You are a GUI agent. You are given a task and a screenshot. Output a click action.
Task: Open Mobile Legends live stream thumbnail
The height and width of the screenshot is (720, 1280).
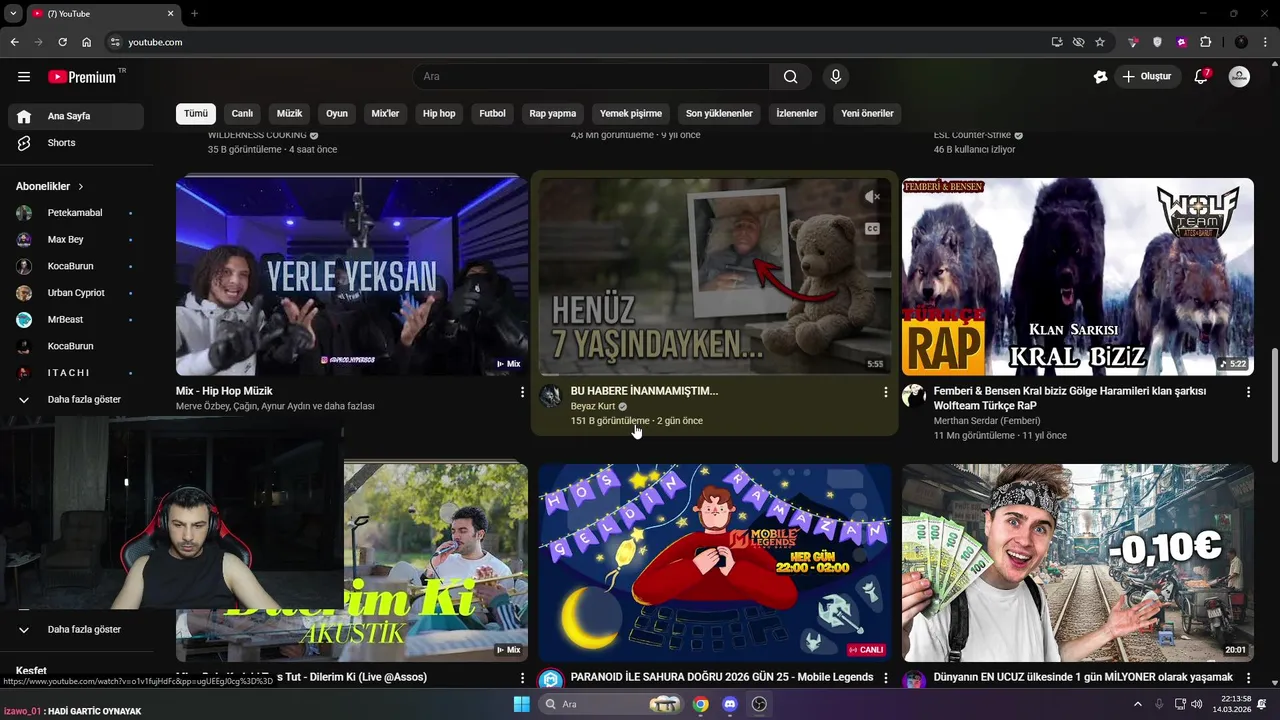coord(715,563)
